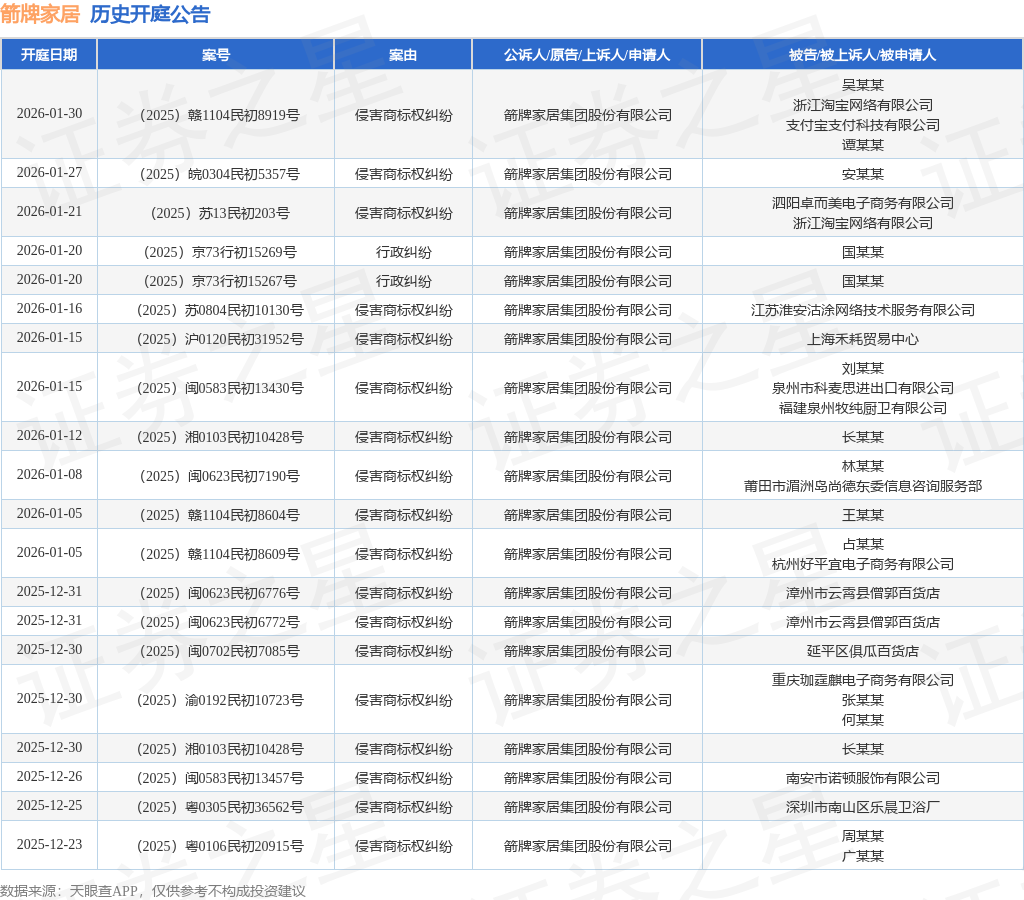
Task: Click case number 赣1104民初8609号
Action: click(x=219, y=554)
